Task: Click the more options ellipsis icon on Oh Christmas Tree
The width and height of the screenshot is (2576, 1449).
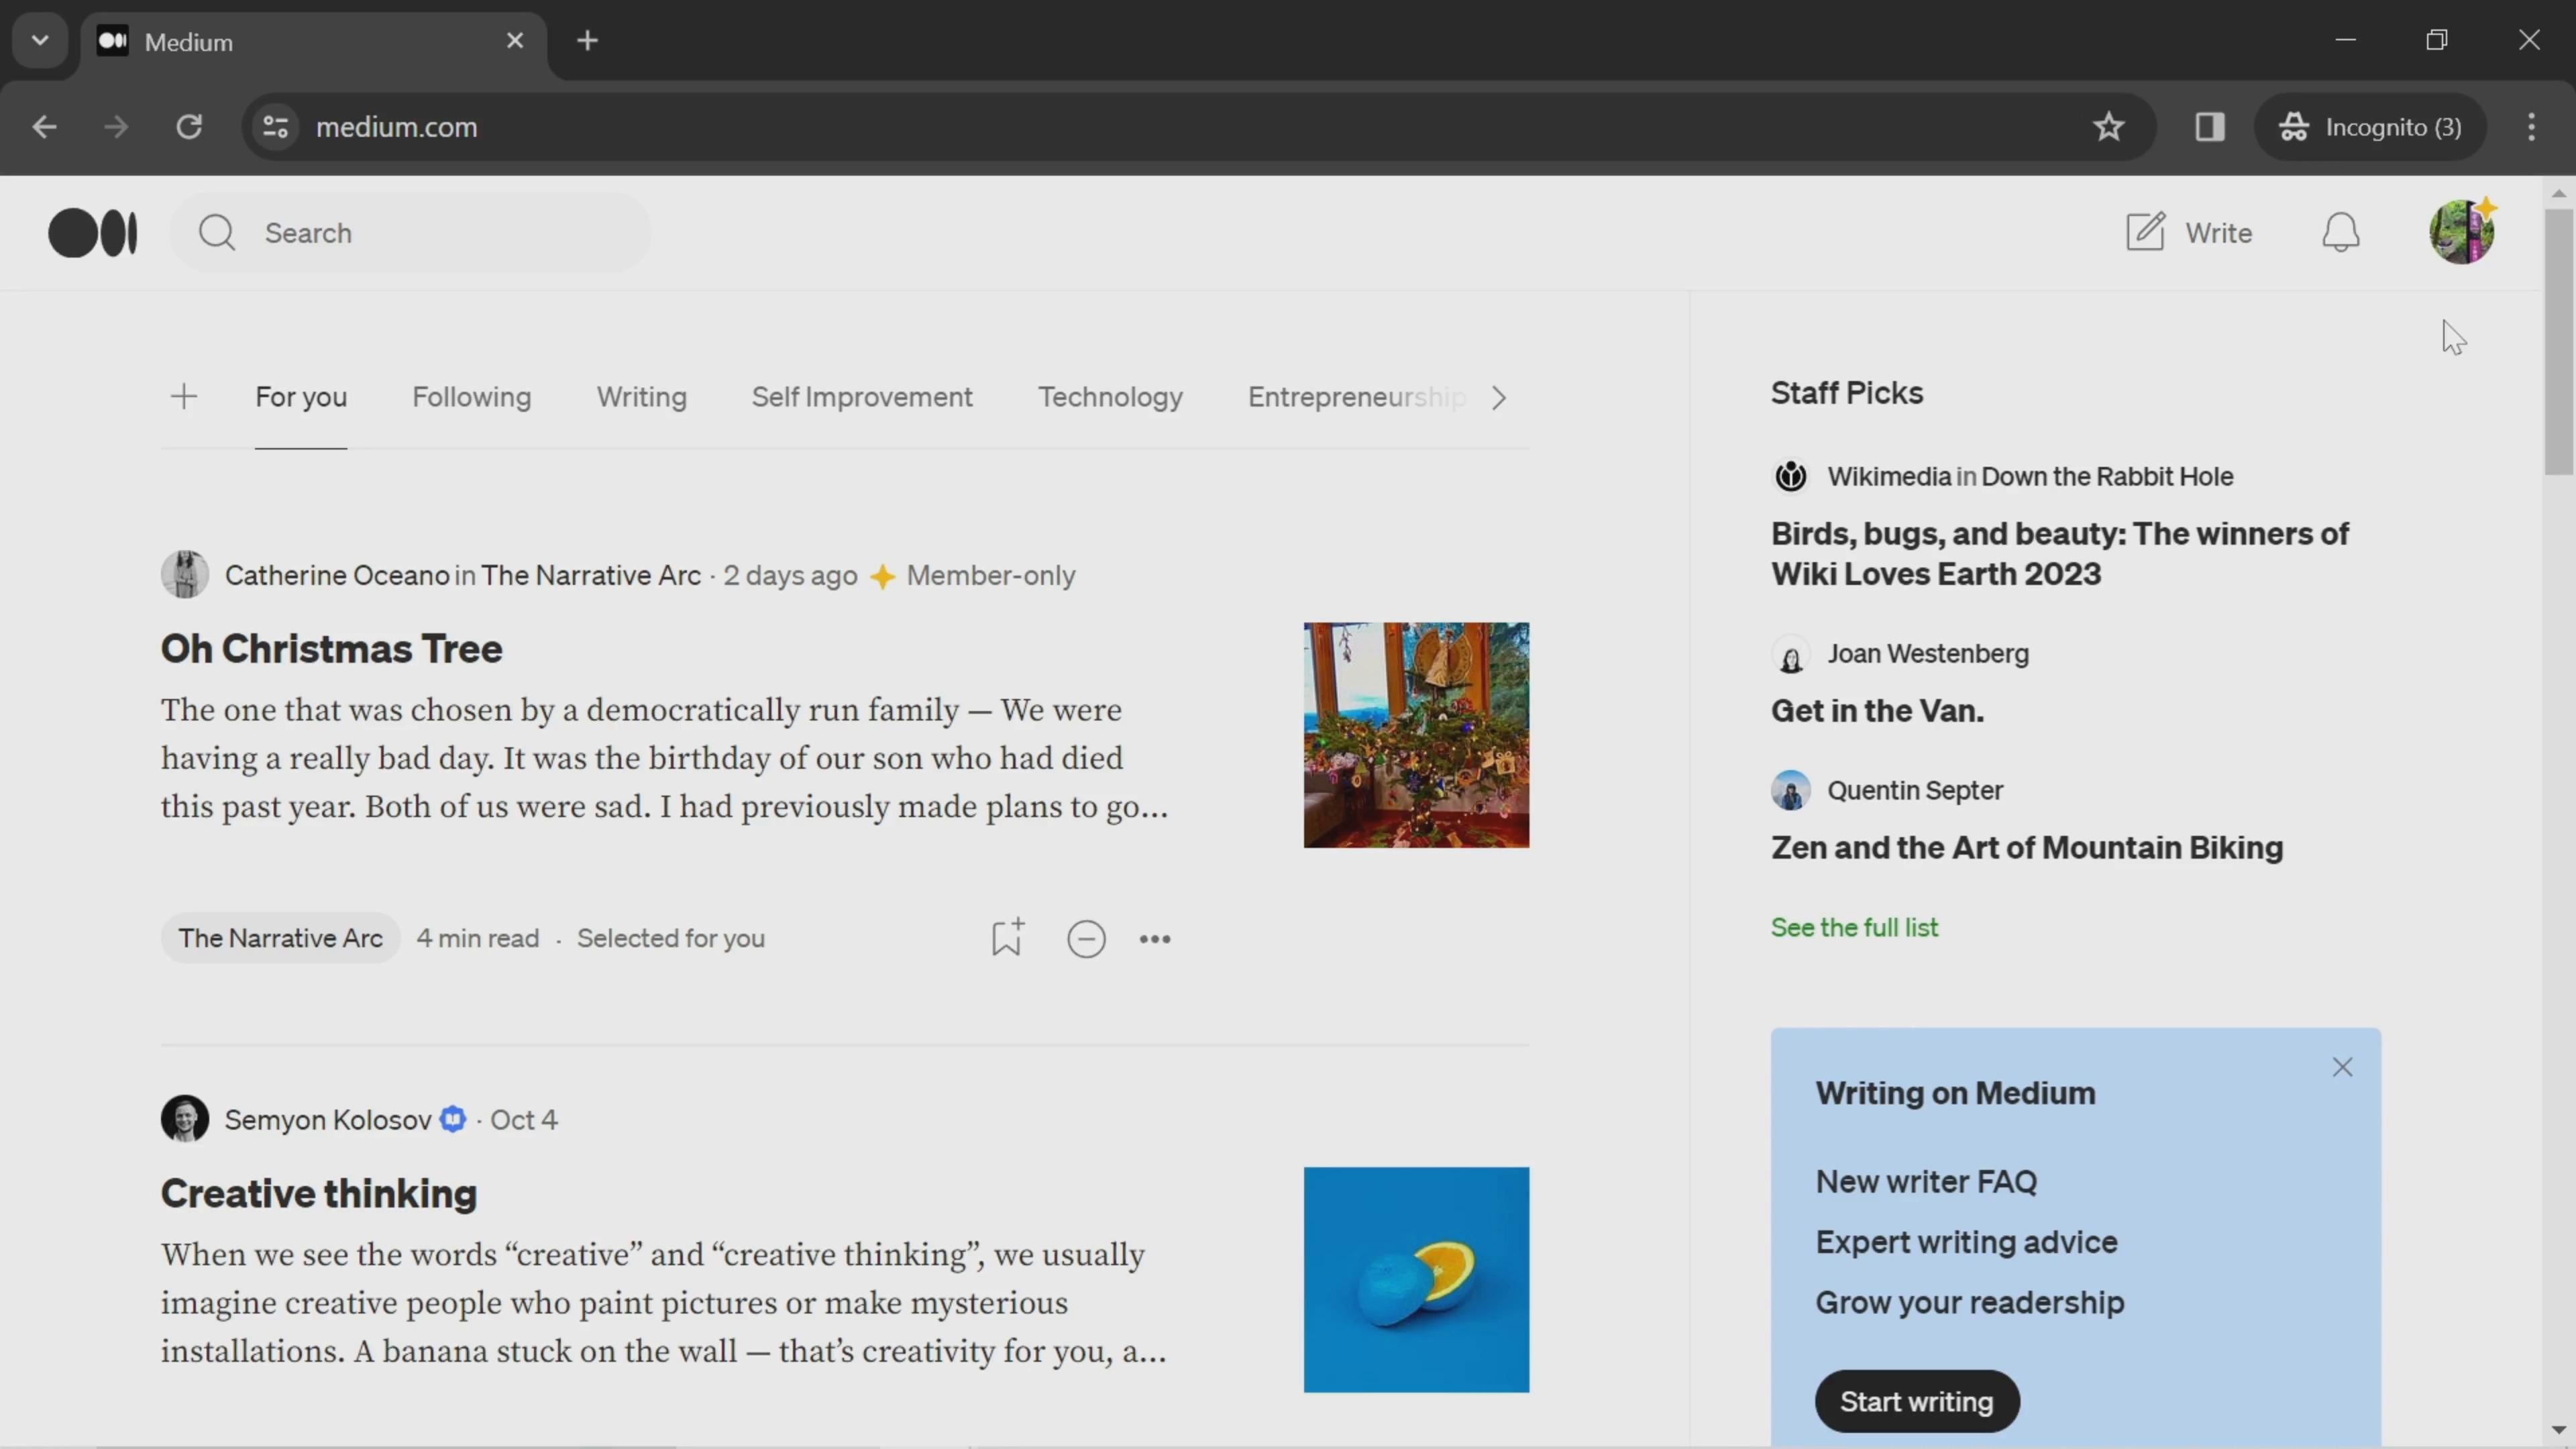Action: pos(1155,938)
